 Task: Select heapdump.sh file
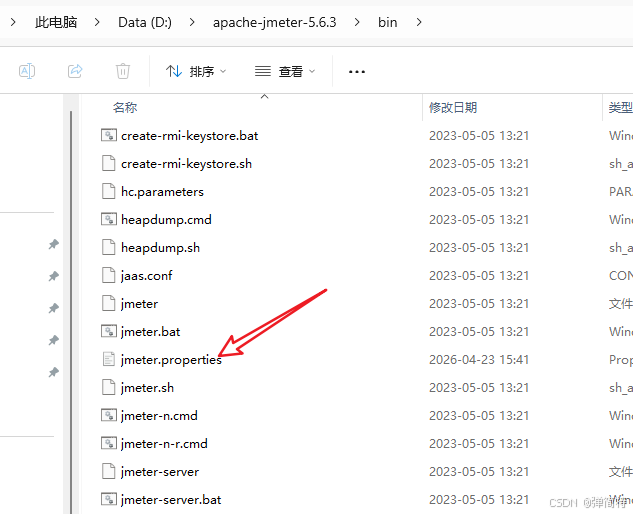point(161,248)
